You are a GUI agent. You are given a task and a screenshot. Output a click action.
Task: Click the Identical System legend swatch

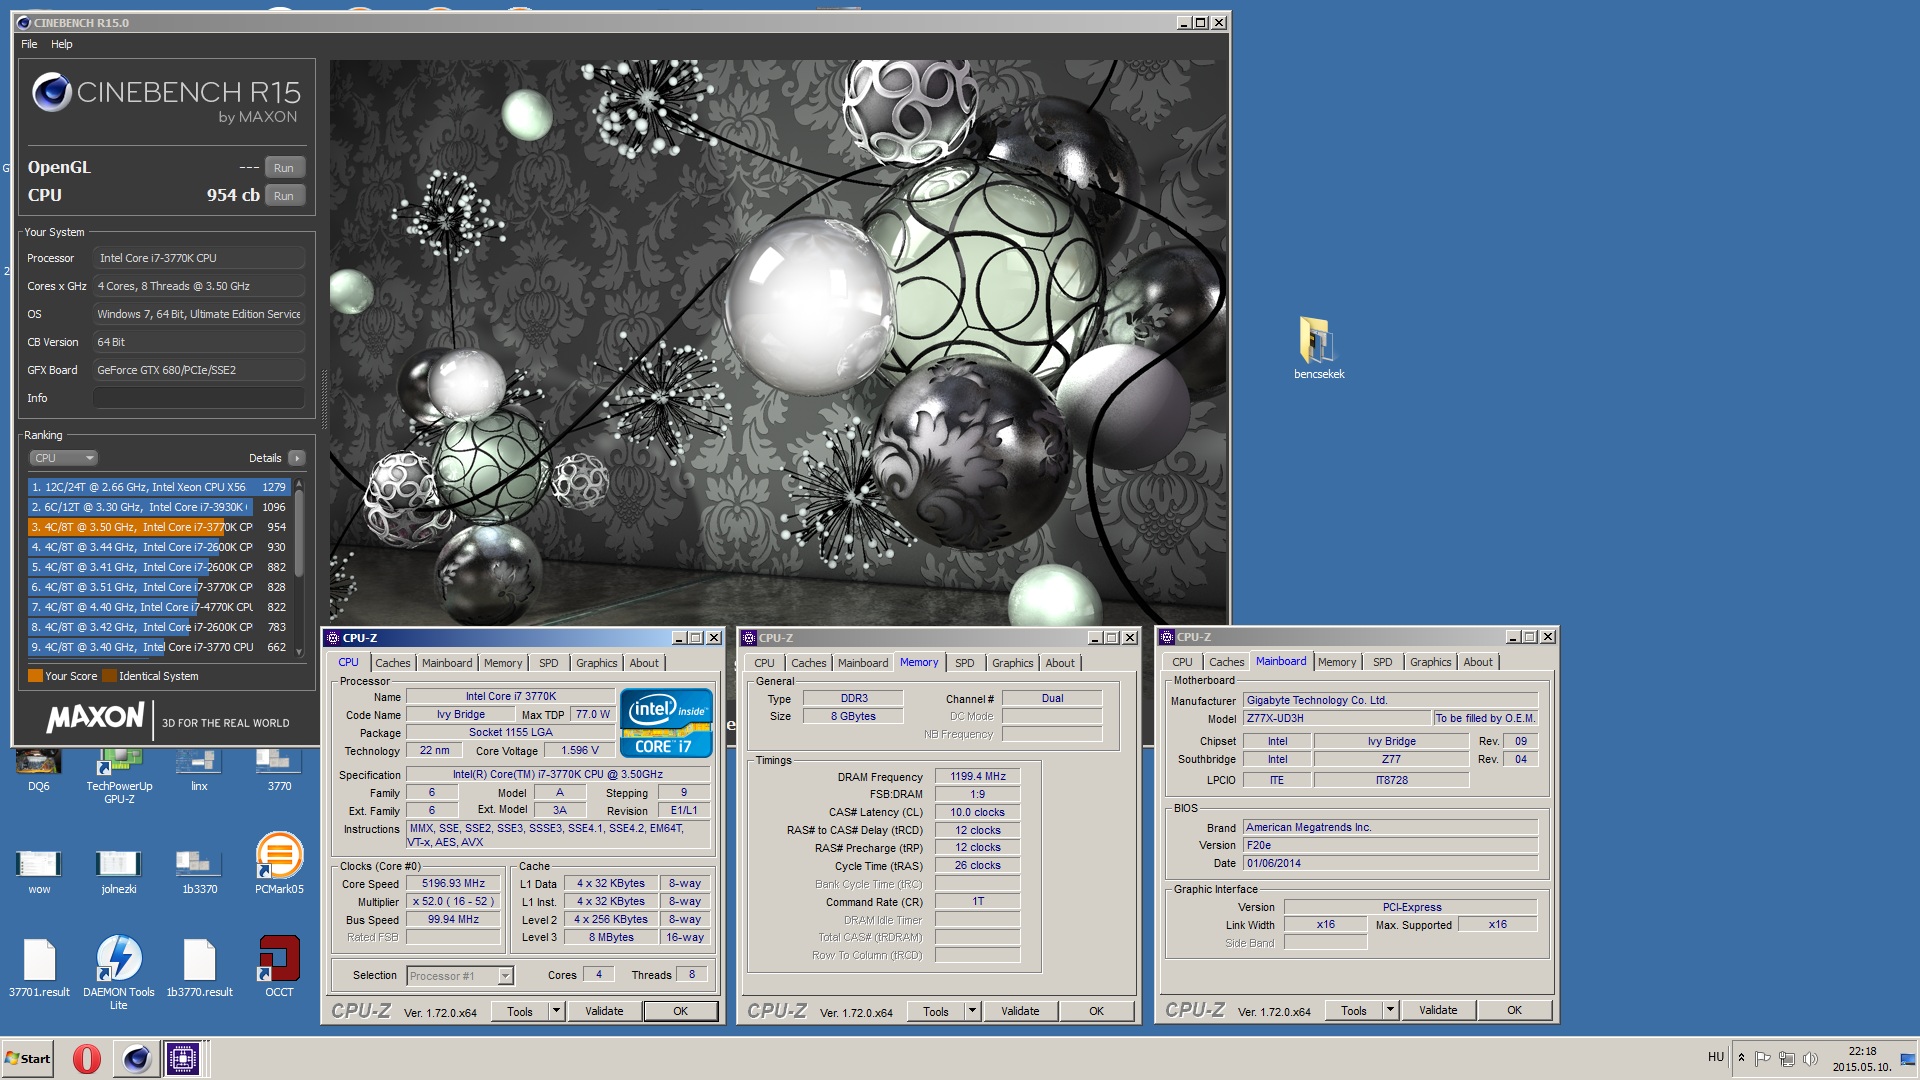pos(109,676)
